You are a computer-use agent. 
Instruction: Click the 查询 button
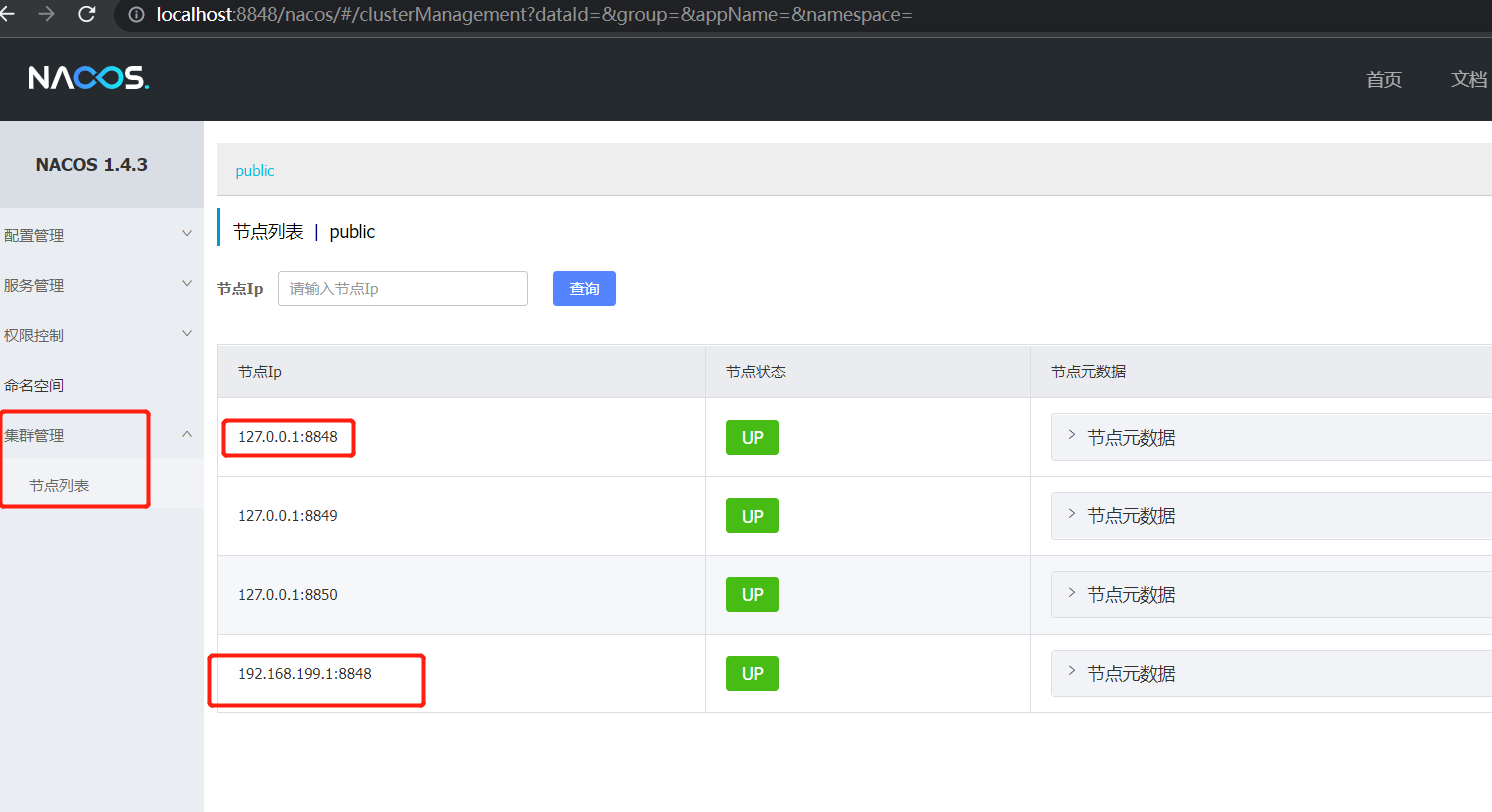click(x=584, y=288)
